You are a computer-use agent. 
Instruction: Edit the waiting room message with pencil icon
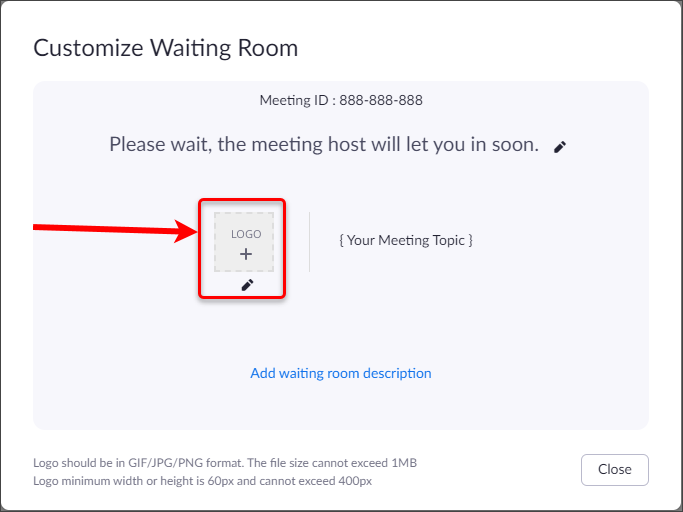click(560, 147)
